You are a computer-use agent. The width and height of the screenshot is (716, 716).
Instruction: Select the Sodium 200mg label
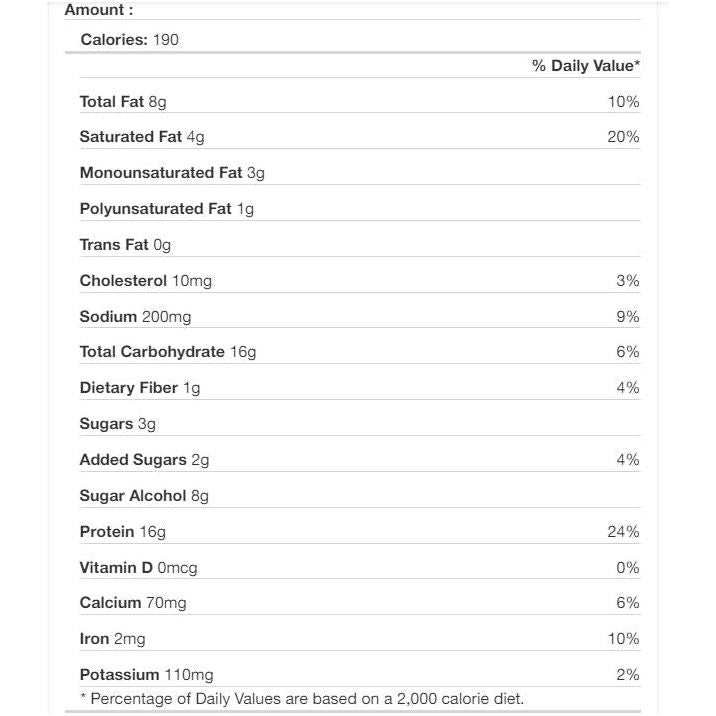pos(135,317)
